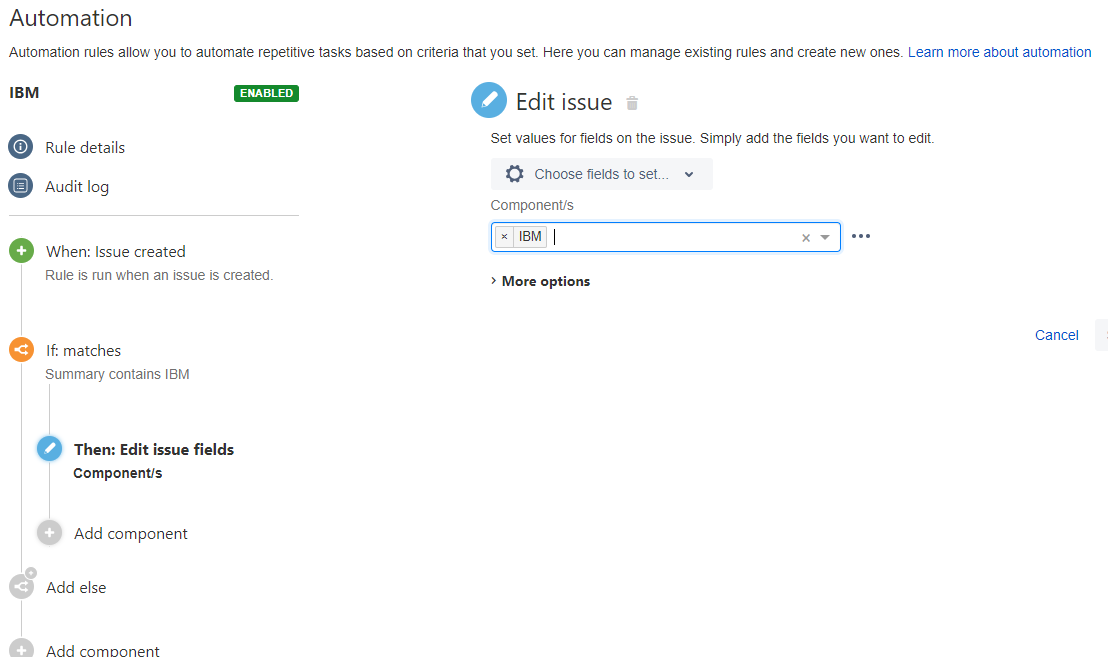The height and width of the screenshot is (657, 1108).
Task: Delete the Edit issue action via trash icon
Action: 631,102
